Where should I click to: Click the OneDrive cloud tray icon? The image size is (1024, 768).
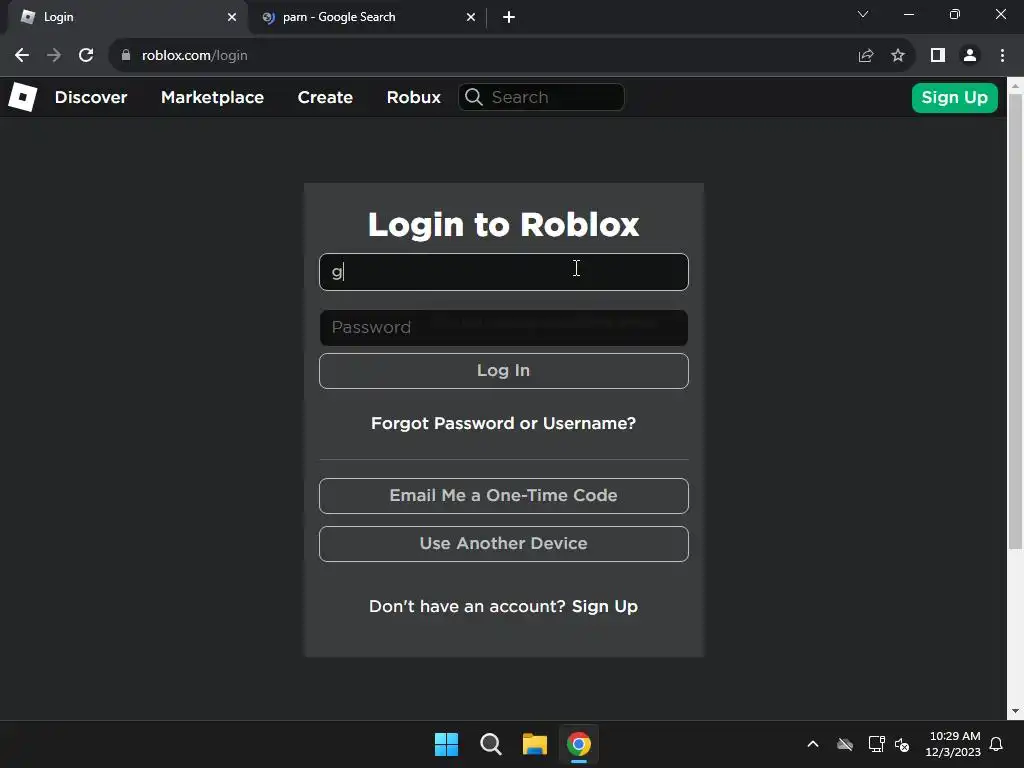pos(845,744)
